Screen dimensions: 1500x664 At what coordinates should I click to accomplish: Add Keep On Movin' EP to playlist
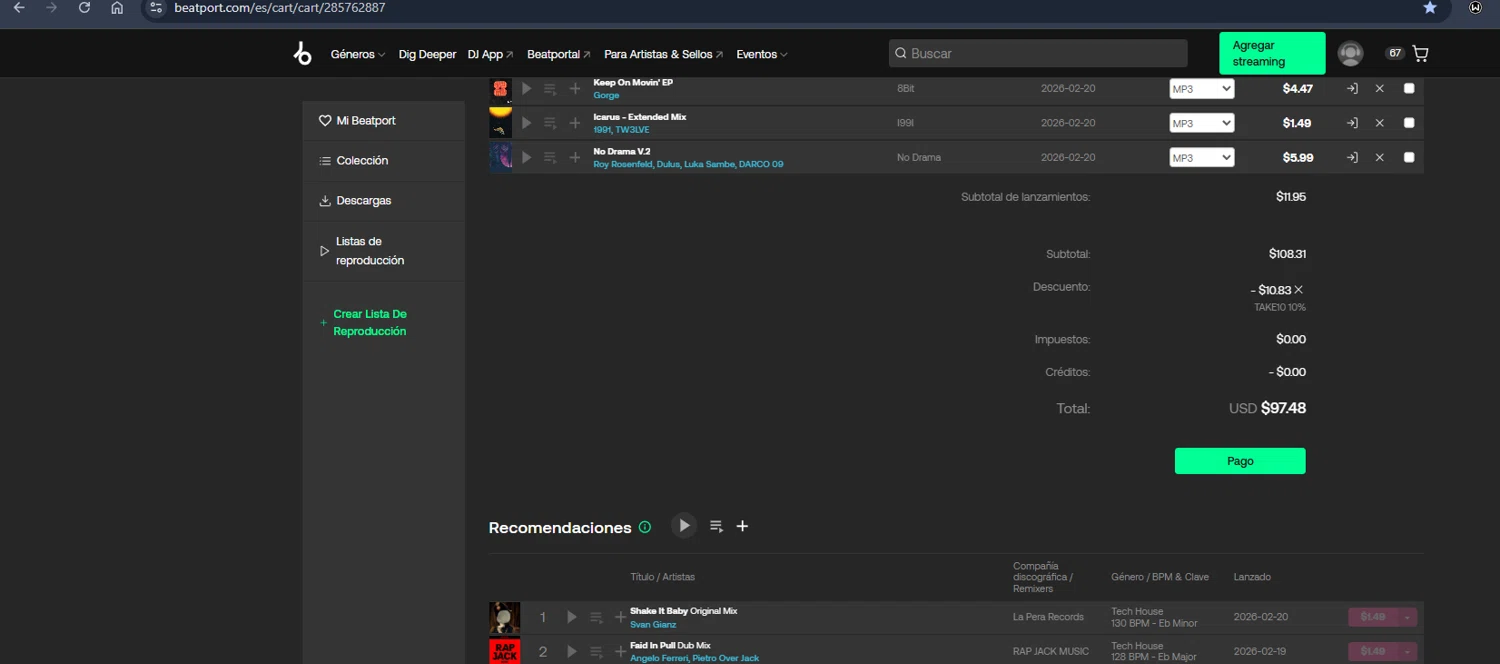tap(575, 89)
